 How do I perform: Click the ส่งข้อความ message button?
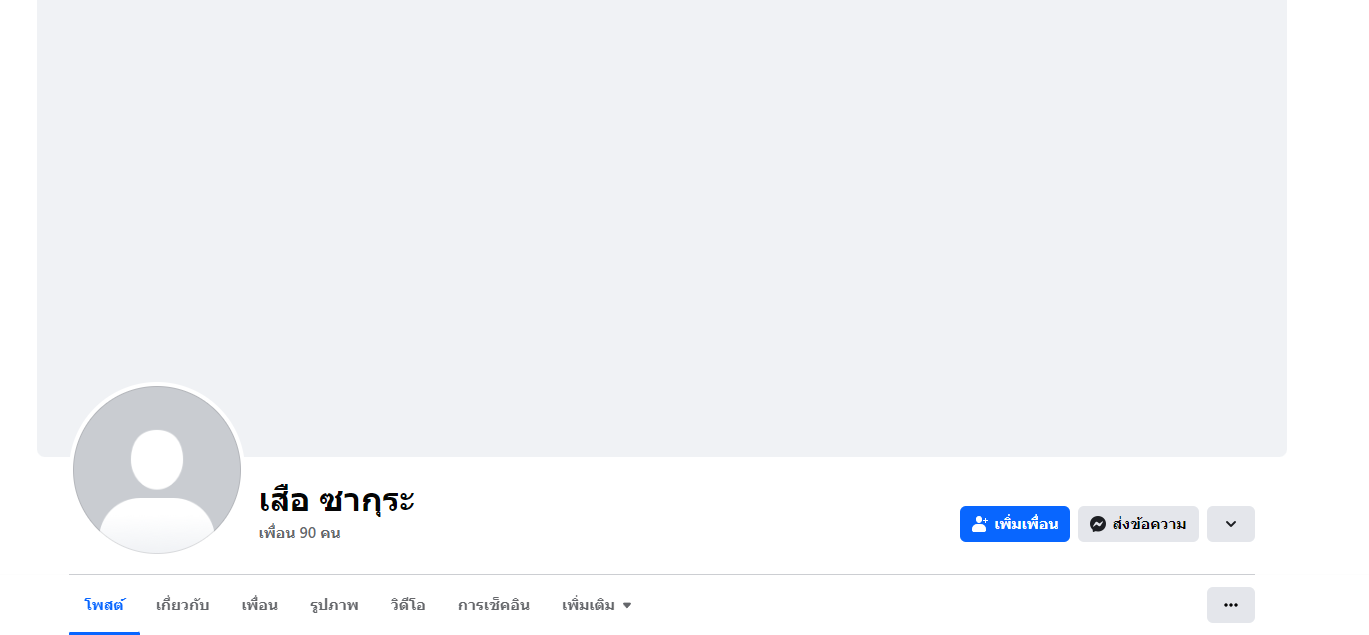pyautogui.click(x=1138, y=524)
